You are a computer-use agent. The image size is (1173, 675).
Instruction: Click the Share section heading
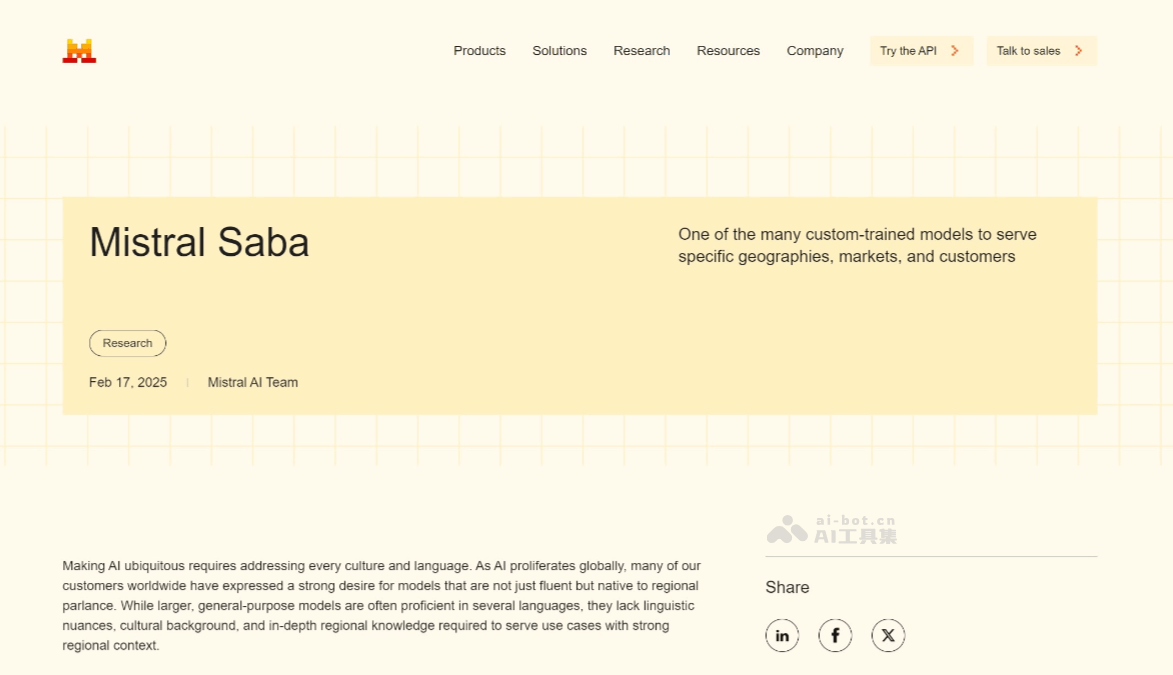pos(787,587)
